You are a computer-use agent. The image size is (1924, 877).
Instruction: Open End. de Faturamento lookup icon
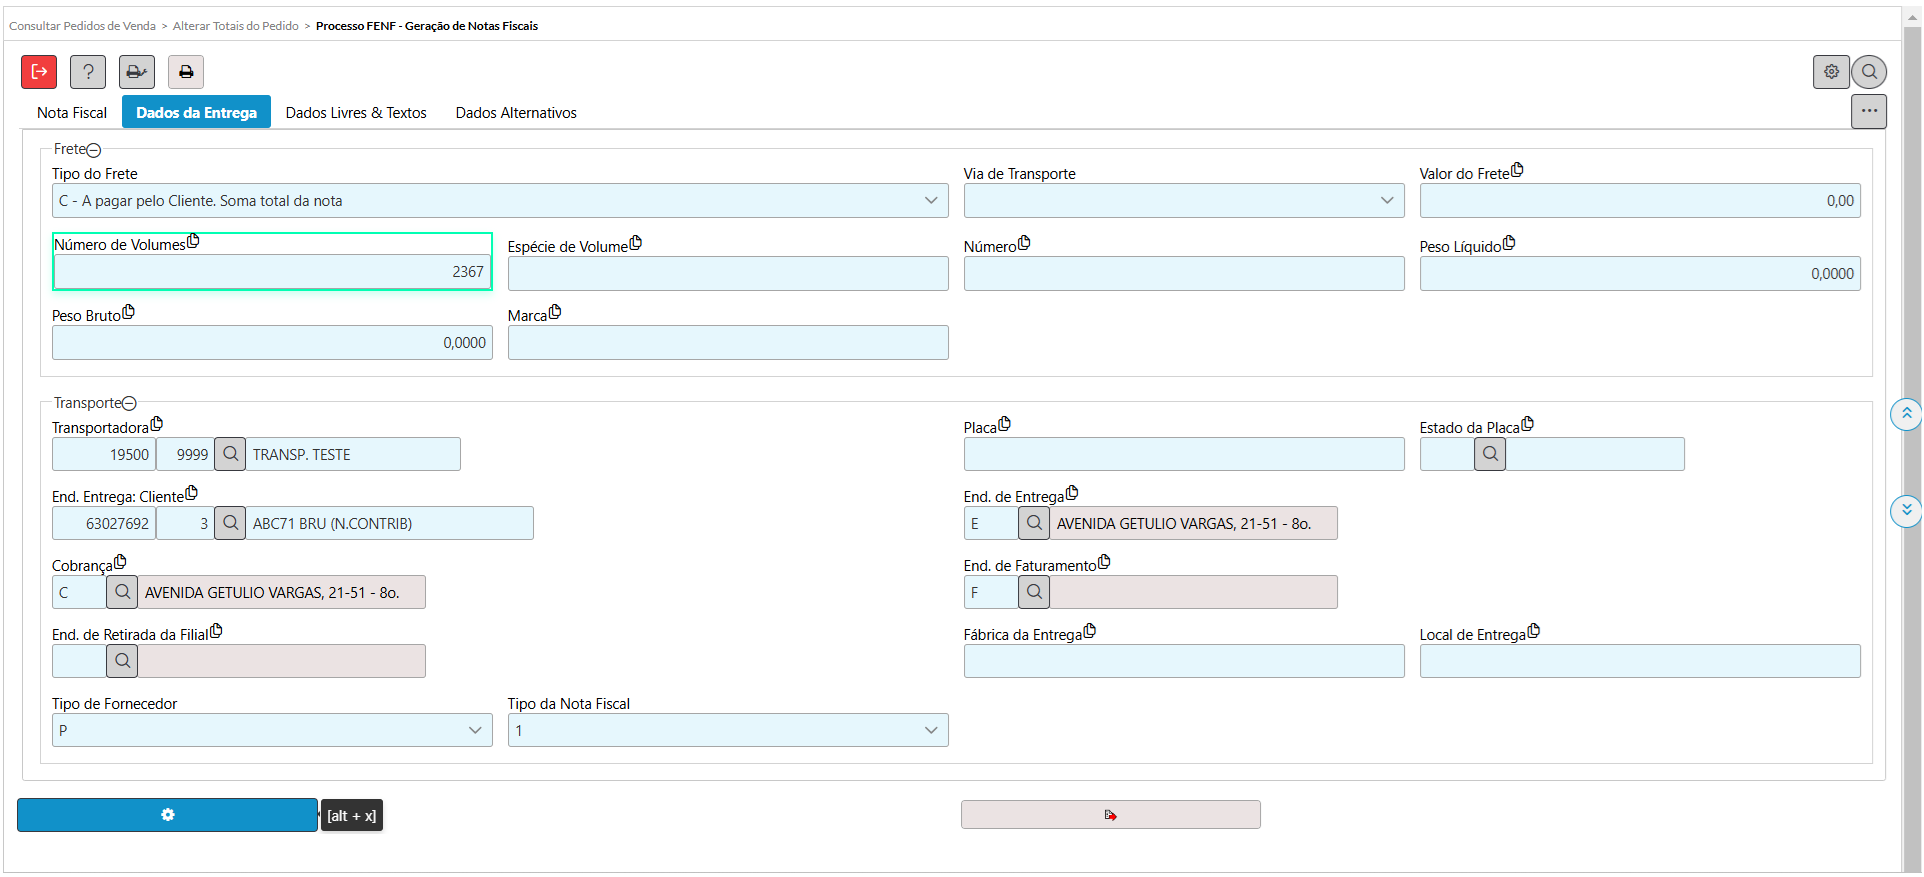click(x=1034, y=592)
